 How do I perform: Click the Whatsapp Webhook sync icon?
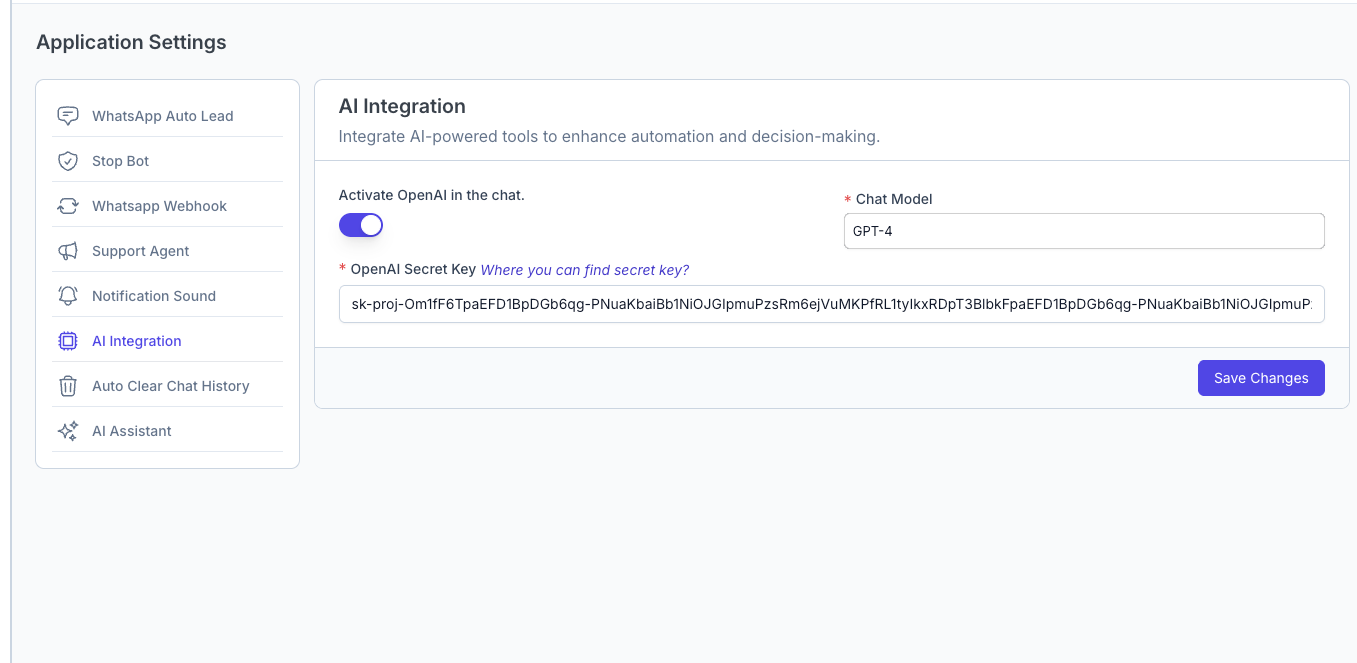[x=67, y=205]
